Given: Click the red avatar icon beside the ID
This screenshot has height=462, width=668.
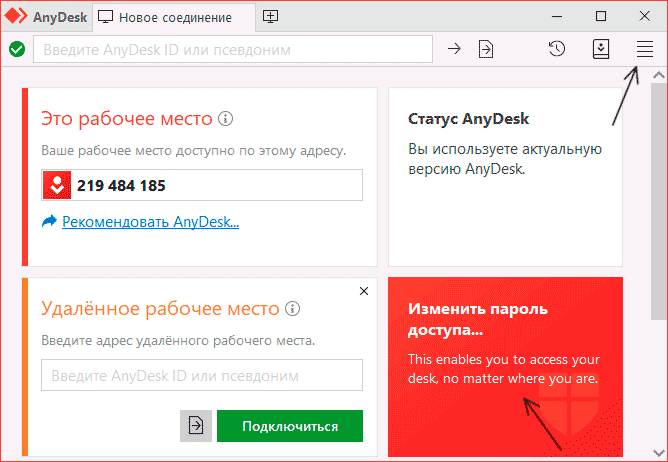Looking at the screenshot, I should click(57, 185).
